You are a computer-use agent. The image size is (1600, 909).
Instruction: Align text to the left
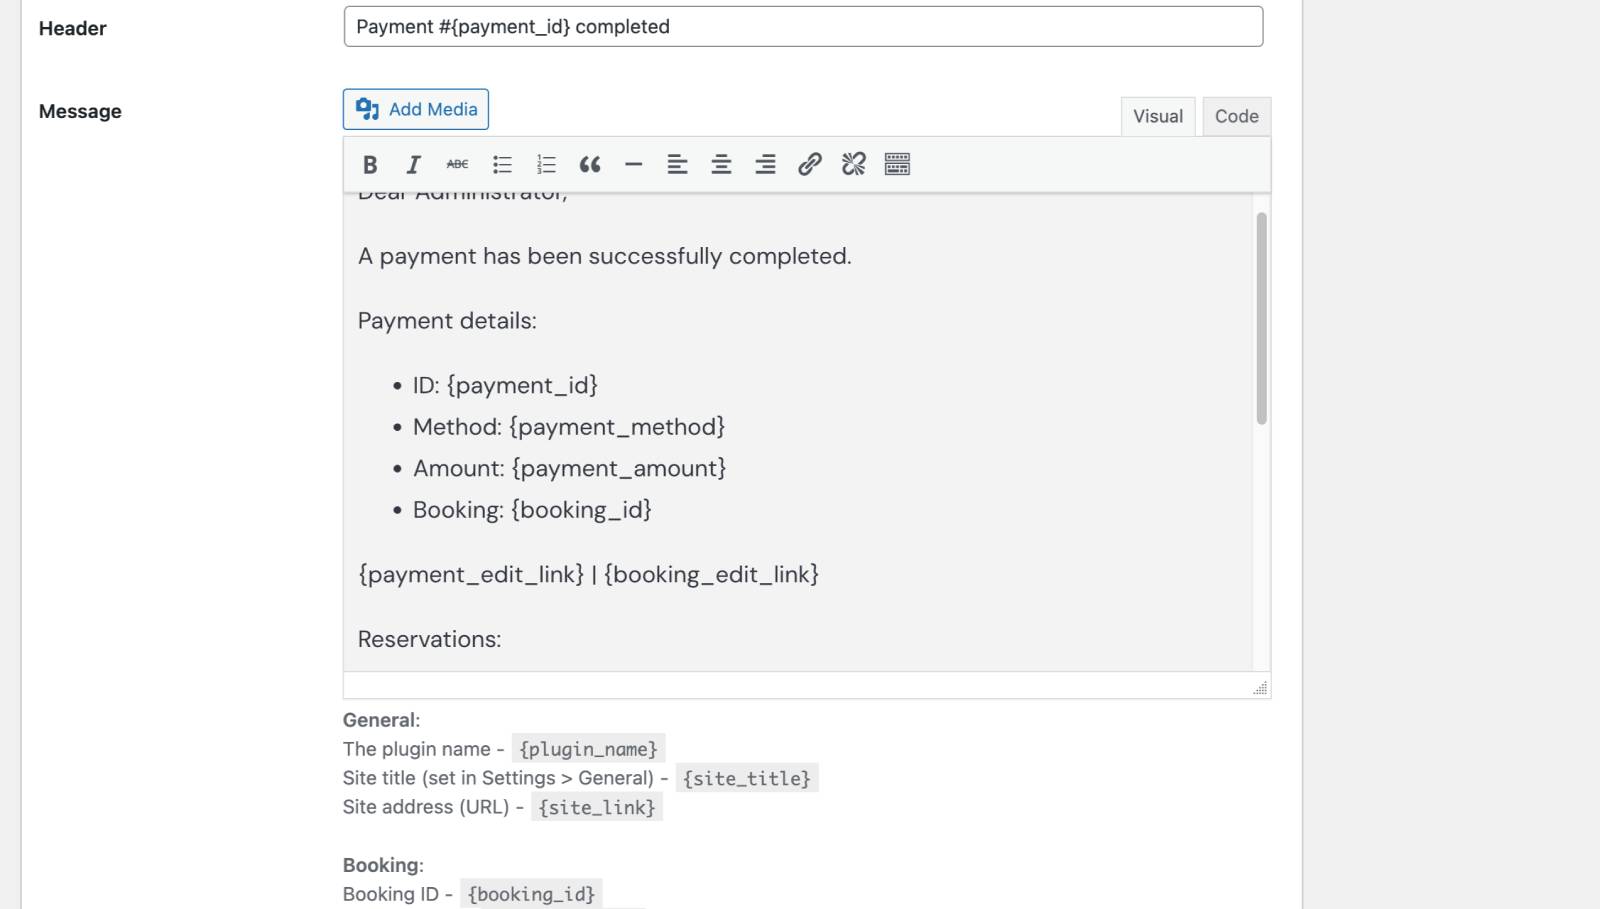tap(678, 165)
